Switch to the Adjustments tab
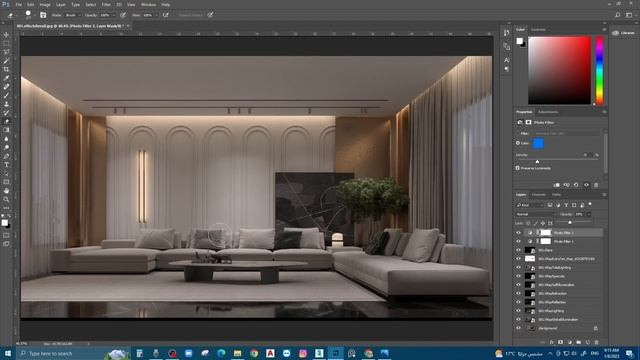Viewport: 640px width, 360px height. [x=548, y=112]
